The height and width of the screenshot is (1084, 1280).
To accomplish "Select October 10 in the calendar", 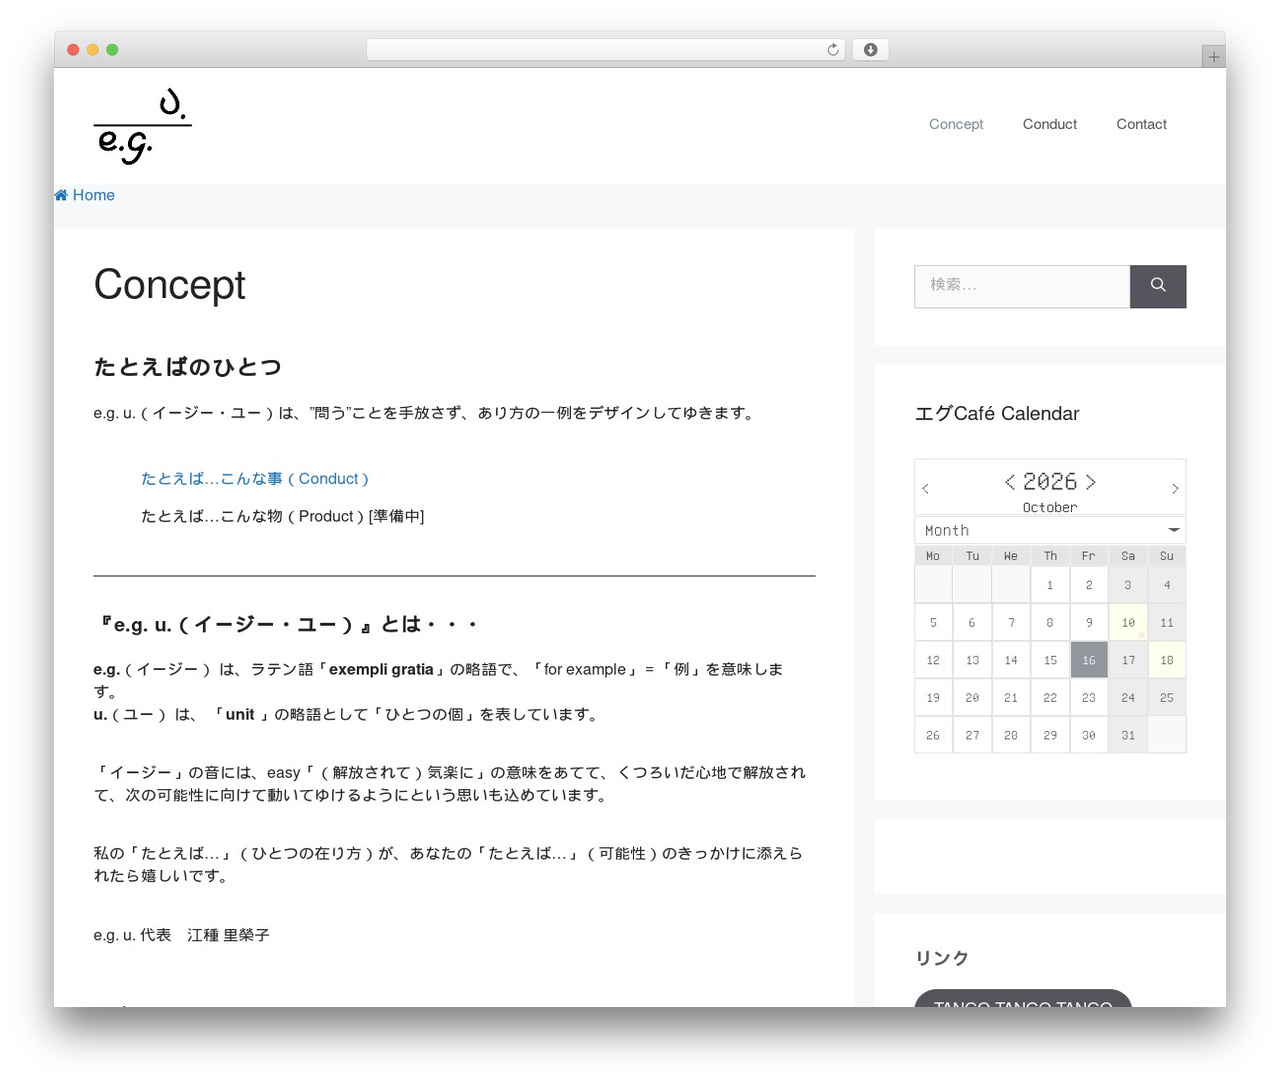I will click(x=1128, y=622).
